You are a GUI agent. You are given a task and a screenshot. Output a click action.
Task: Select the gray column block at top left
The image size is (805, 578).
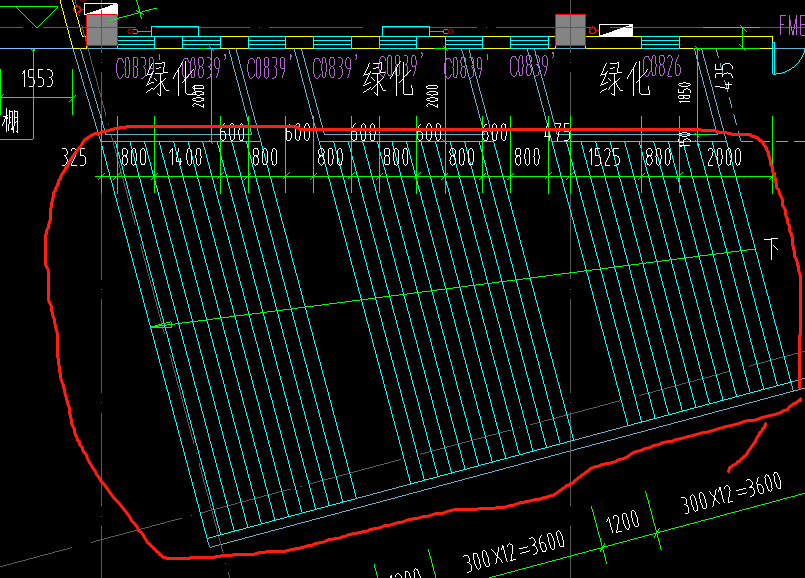(x=101, y=30)
